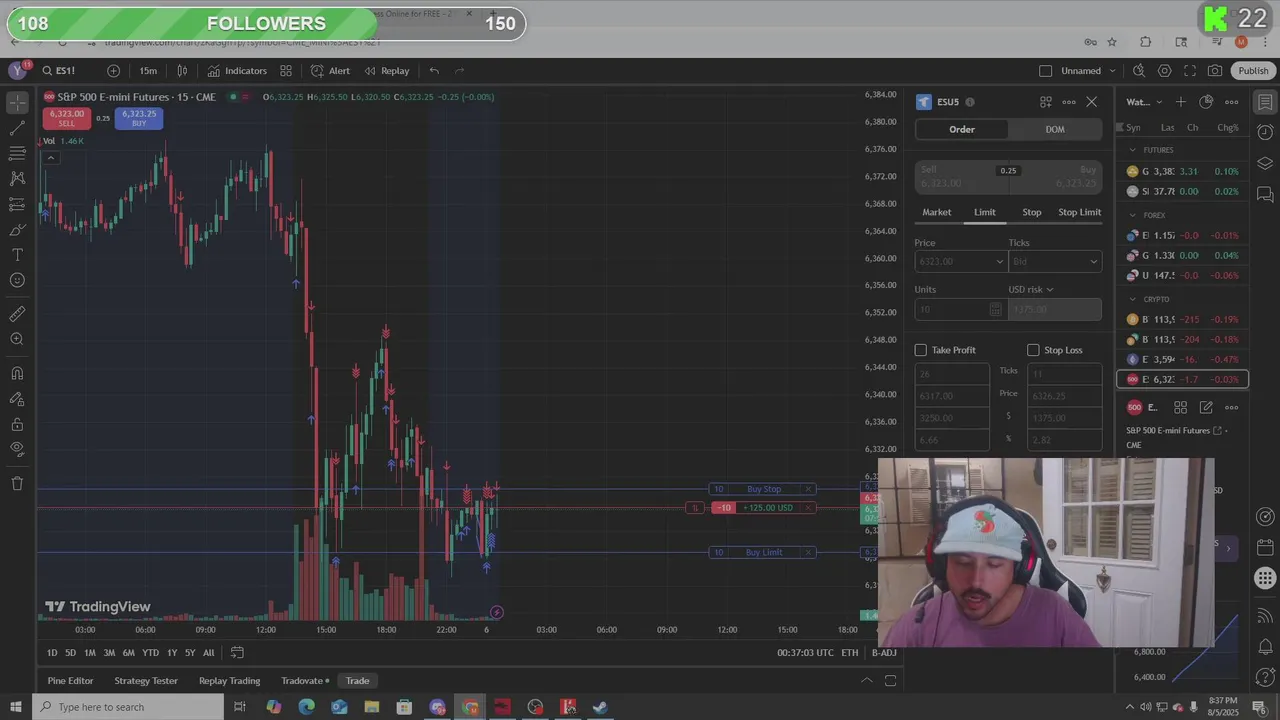This screenshot has height=720, width=1280.
Task: Open the USD risk dropdown
Action: point(1031,290)
